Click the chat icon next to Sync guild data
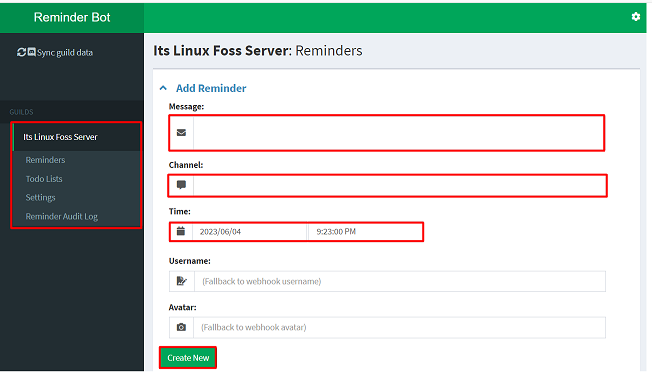 coord(32,52)
